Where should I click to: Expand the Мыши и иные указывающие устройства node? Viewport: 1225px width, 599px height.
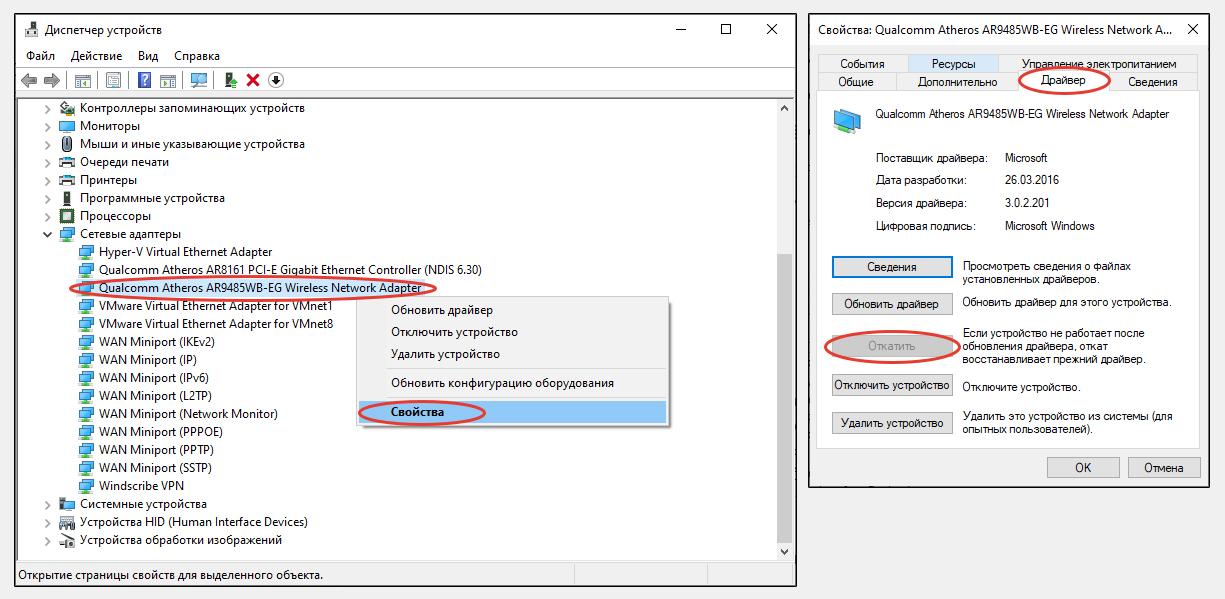point(48,144)
